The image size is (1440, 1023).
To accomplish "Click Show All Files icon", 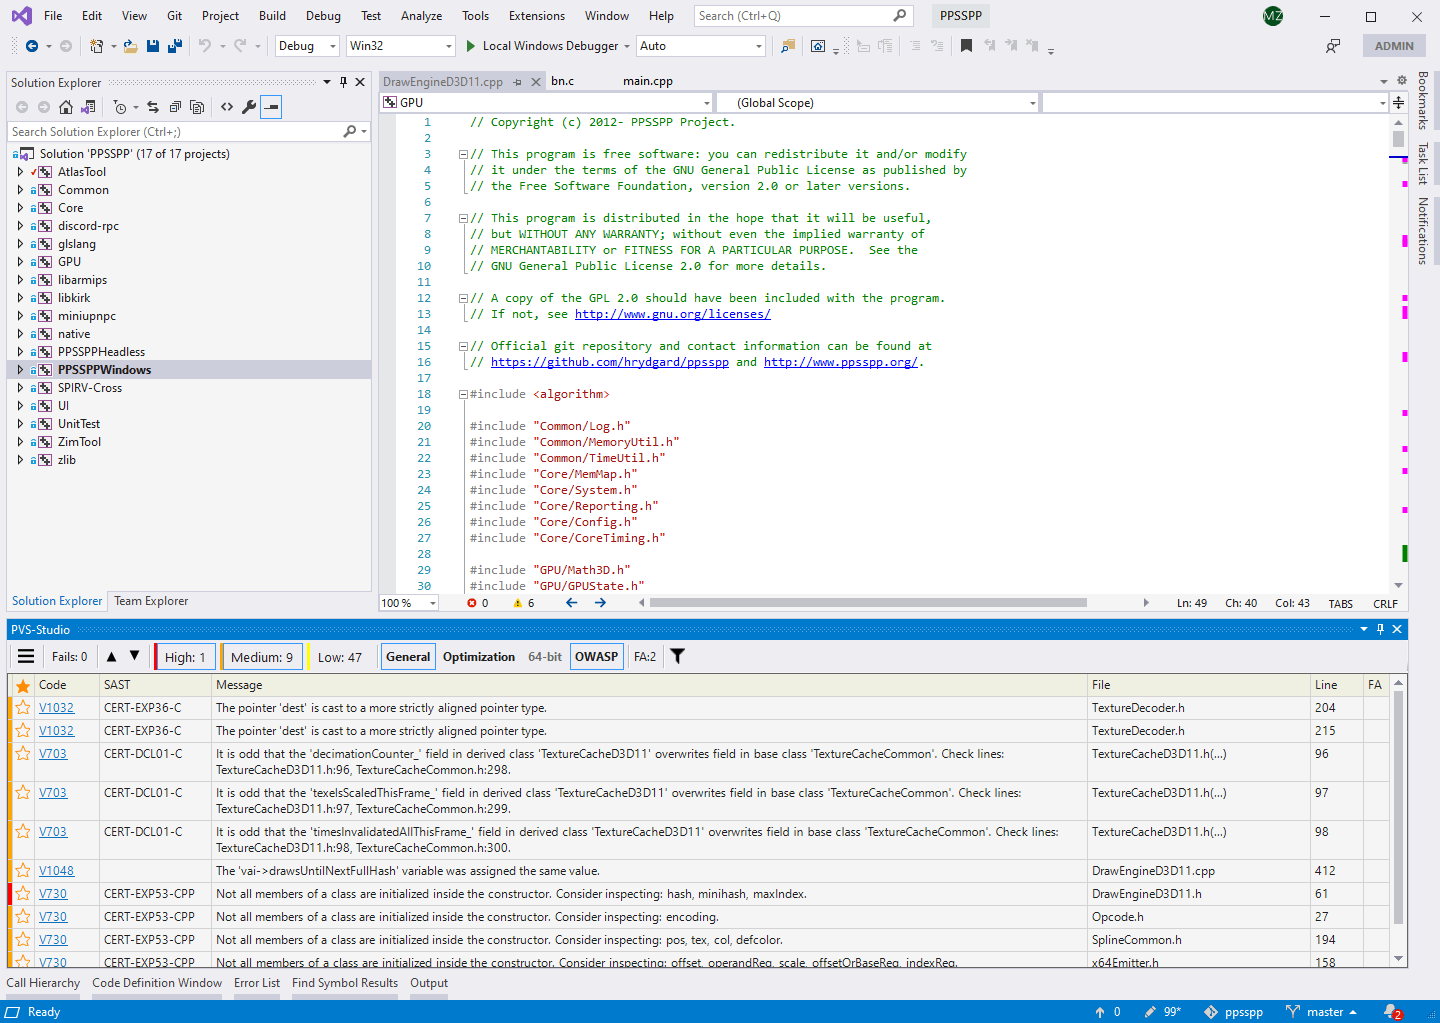I will [x=197, y=107].
